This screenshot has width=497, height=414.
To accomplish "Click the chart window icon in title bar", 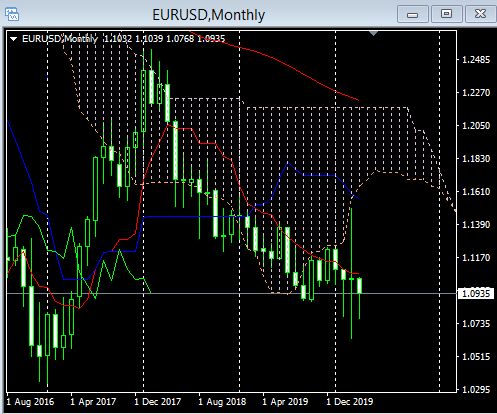I will pyautogui.click(x=12, y=14).
